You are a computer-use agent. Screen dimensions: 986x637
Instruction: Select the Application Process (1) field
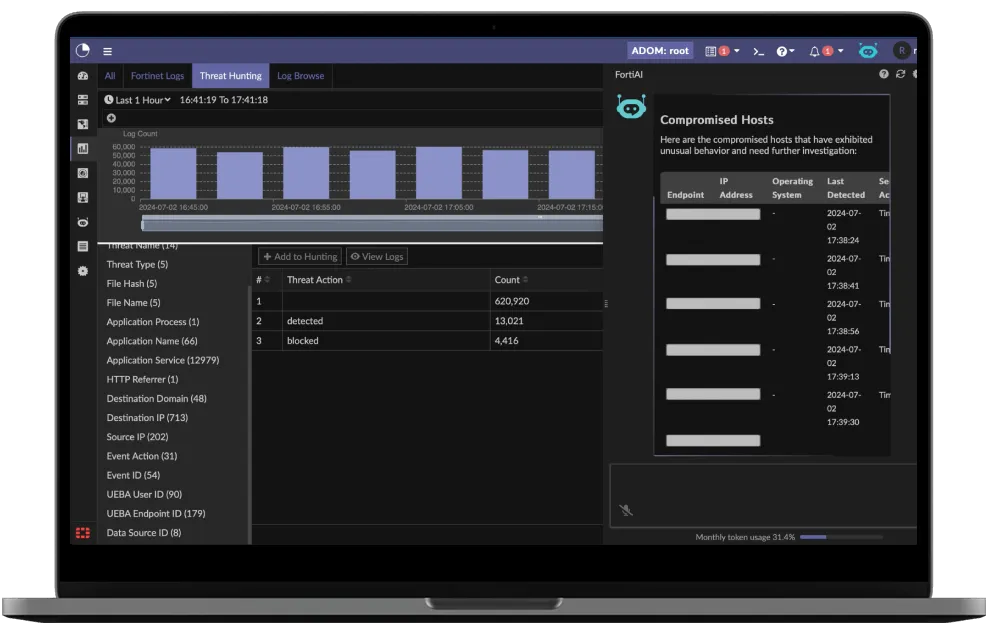point(153,322)
